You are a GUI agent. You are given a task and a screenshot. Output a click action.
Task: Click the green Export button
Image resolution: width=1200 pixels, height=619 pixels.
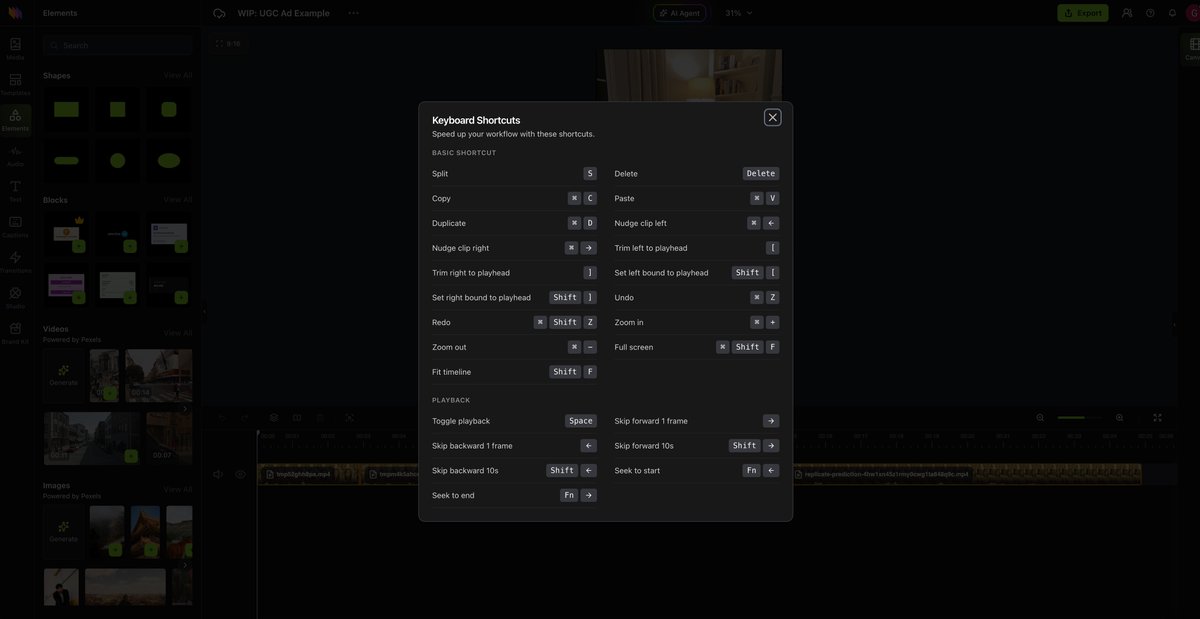coord(1083,13)
